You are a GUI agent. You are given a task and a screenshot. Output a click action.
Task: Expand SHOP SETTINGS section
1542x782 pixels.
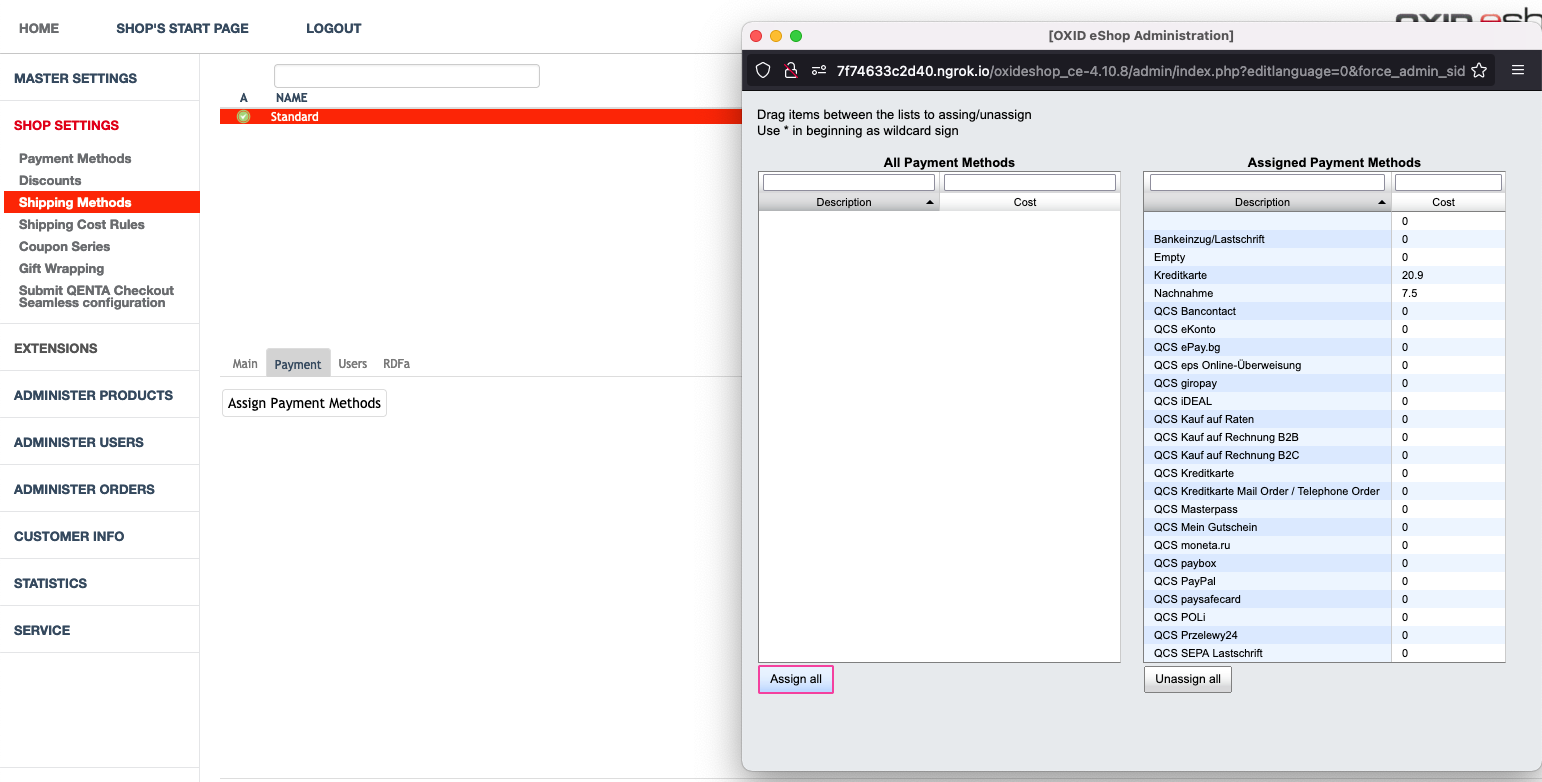66,125
